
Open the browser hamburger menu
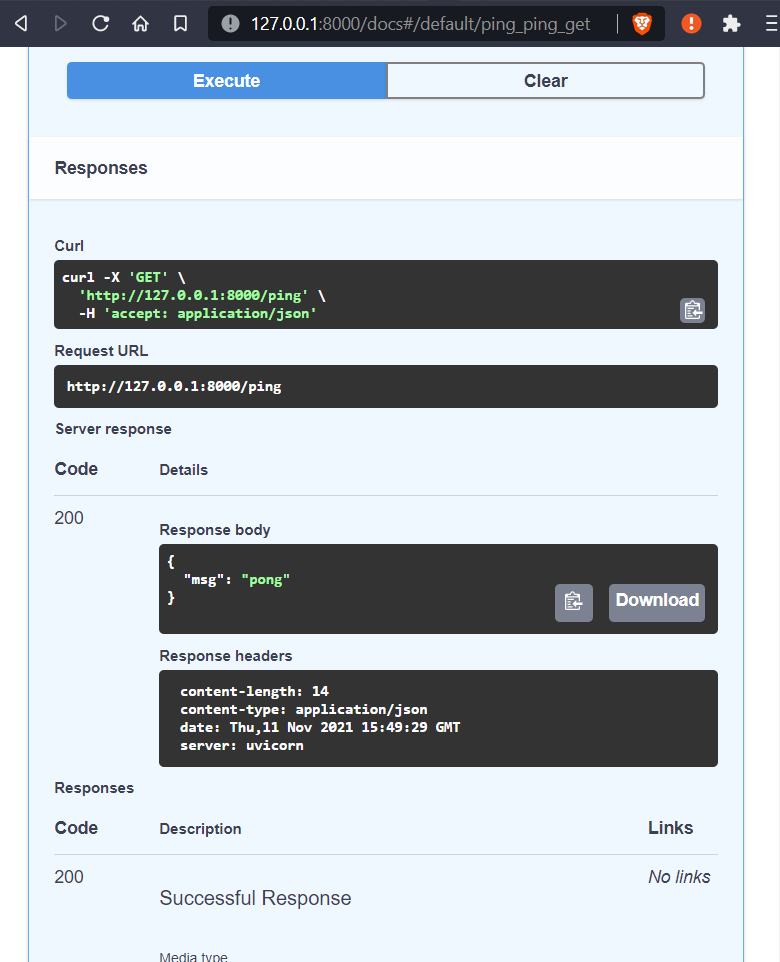(x=772, y=24)
